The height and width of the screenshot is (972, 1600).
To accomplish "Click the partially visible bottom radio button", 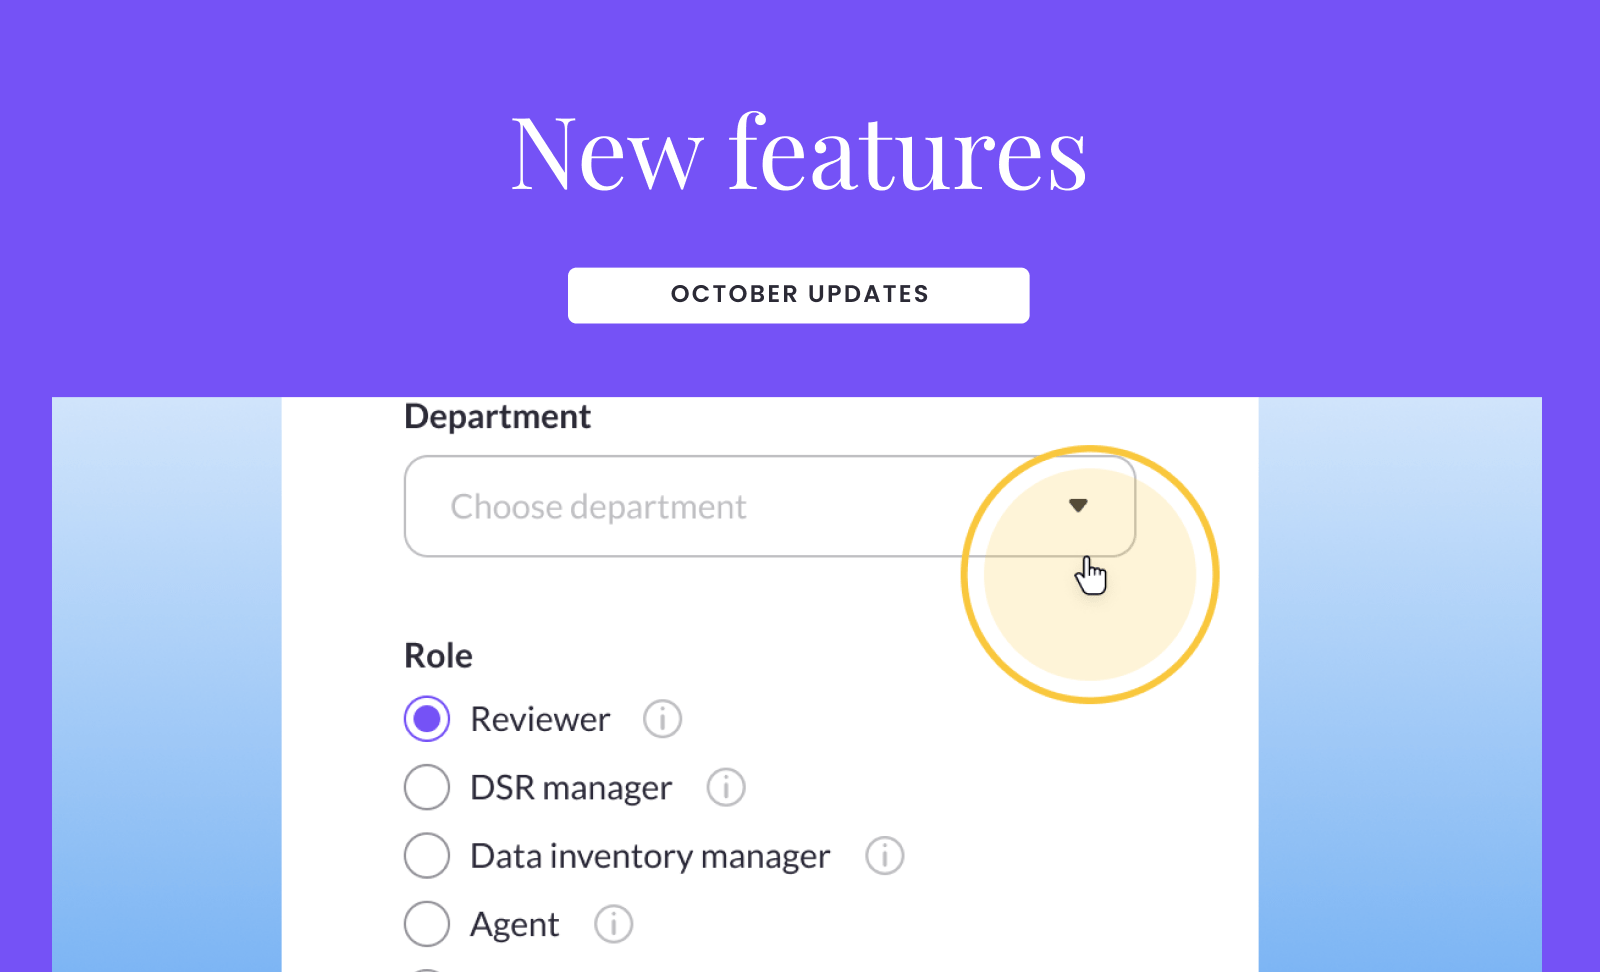I will (426, 968).
